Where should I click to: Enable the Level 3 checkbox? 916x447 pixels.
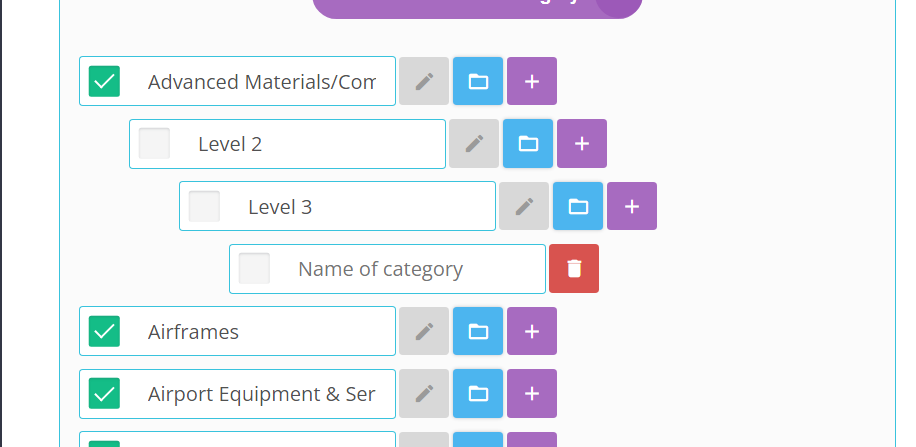coord(204,206)
